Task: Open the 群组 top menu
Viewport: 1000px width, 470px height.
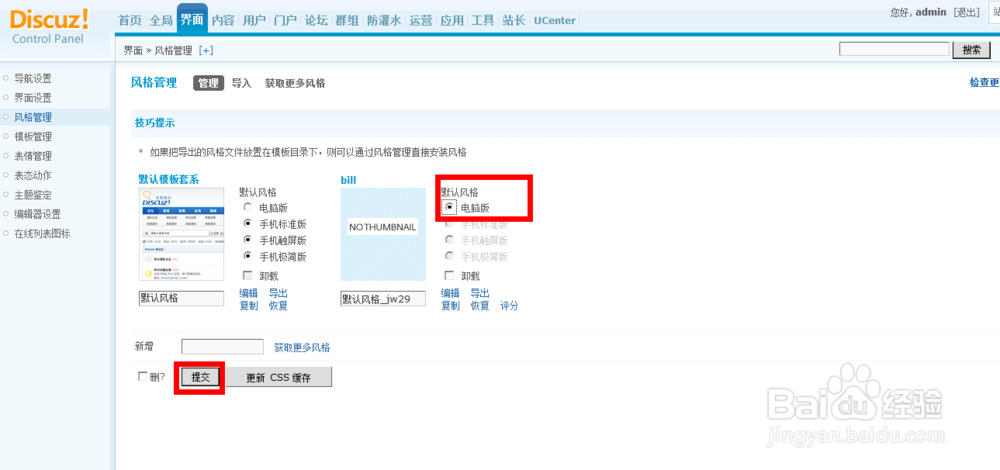Action: pyautogui.click(x=347, y=20)
